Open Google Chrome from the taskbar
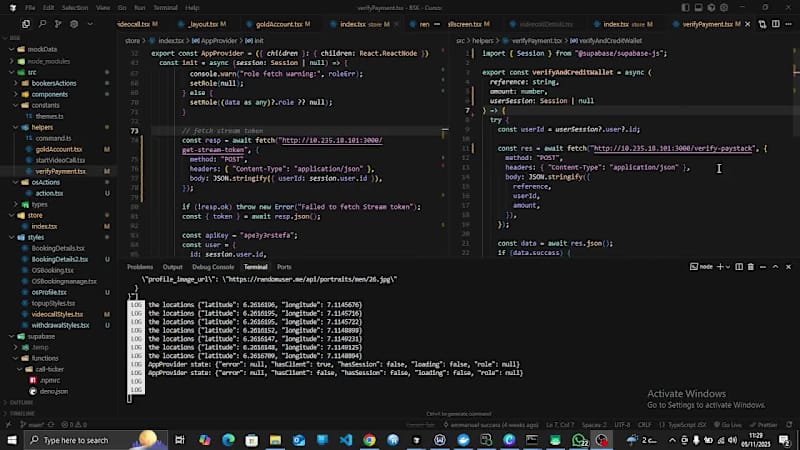Image resolution: width=800 pixels, height=450 pixels. coord(369,440)
